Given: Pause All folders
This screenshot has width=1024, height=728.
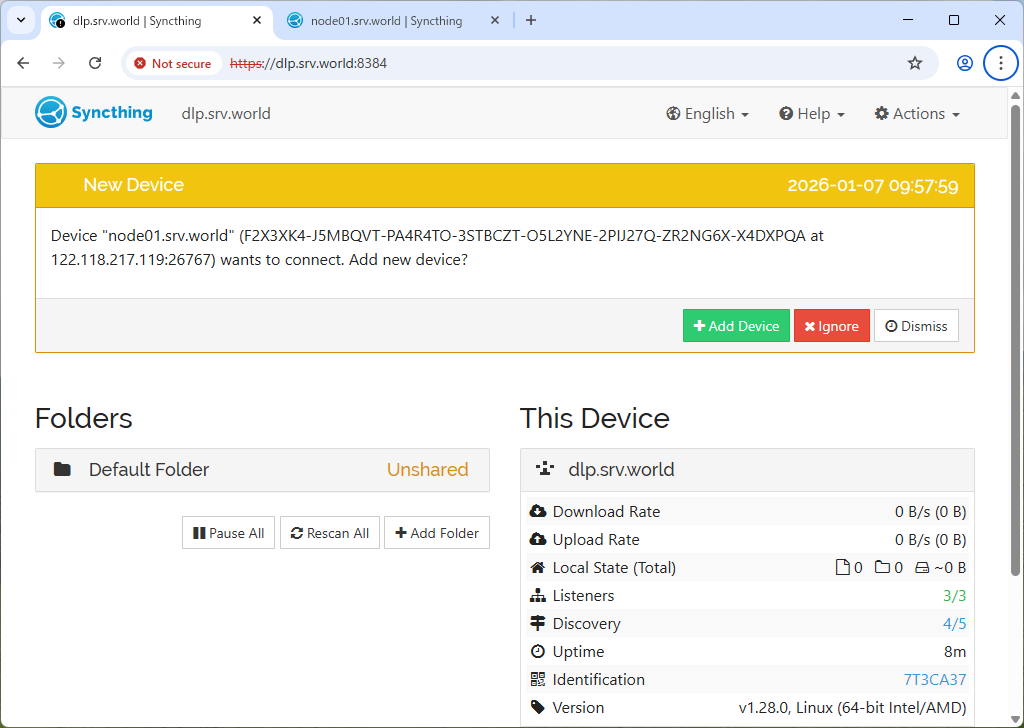Looking at the screenshot, I should click(x=228, y=533).
